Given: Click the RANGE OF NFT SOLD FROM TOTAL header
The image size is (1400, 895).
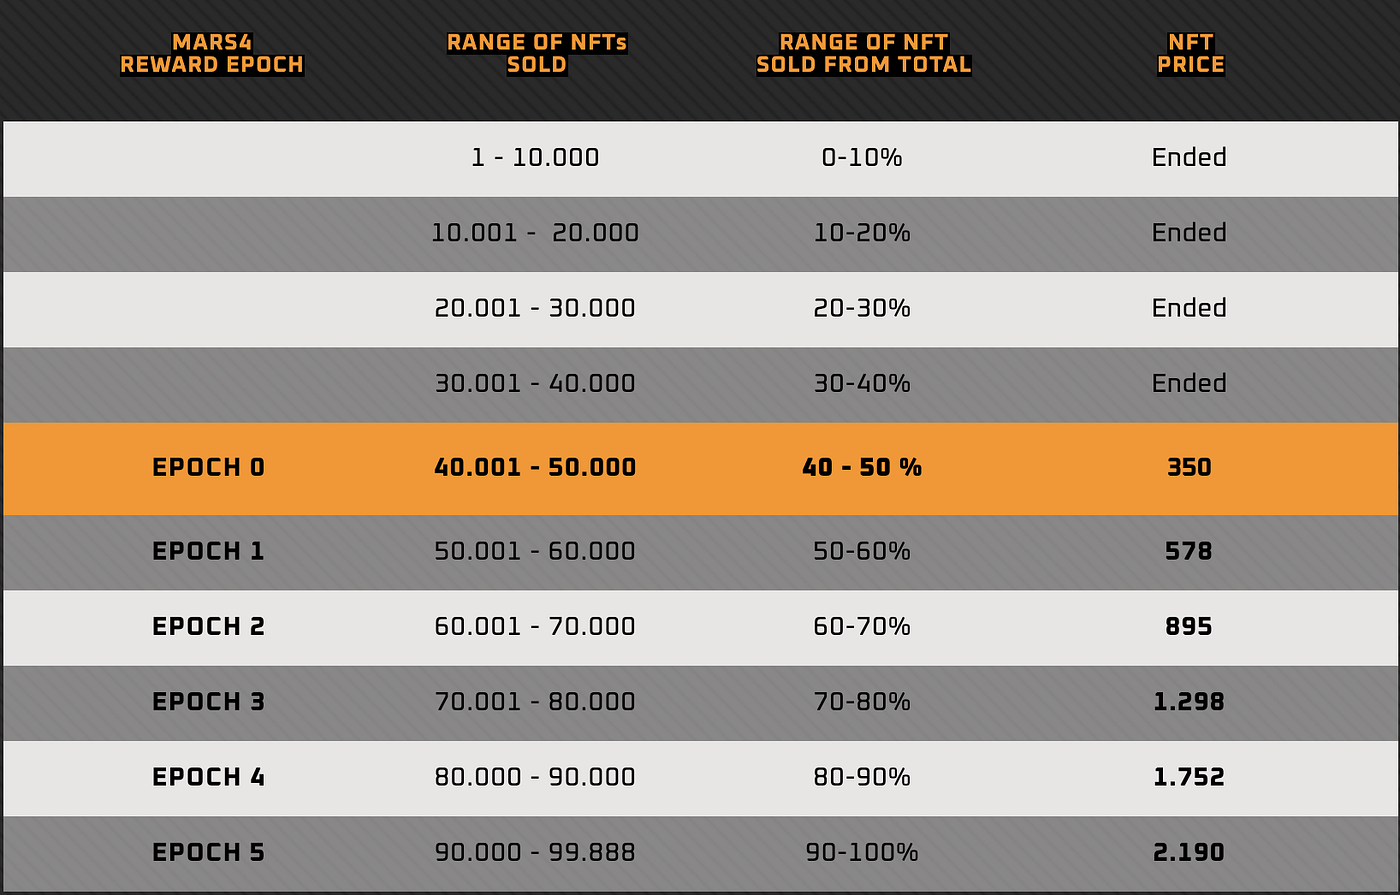Looking at the screenshot, I should [x=864, y=54].
